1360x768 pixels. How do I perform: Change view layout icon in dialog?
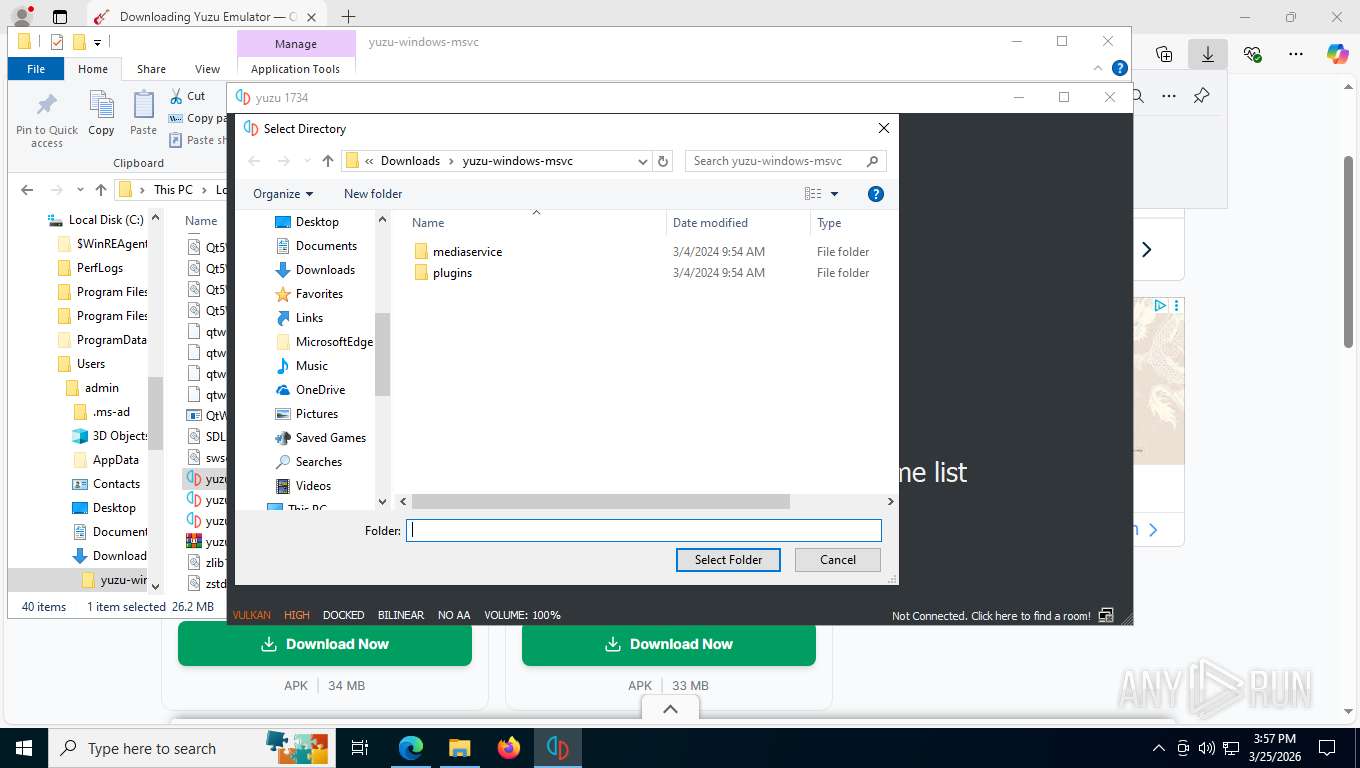point(813,194)
